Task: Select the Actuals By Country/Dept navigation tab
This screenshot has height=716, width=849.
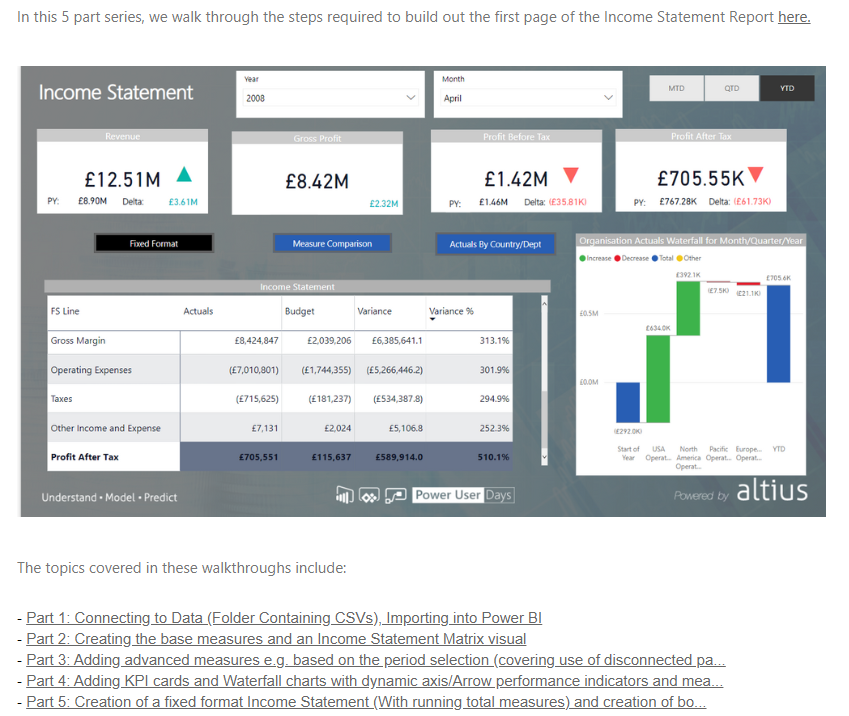Action: 495,243
